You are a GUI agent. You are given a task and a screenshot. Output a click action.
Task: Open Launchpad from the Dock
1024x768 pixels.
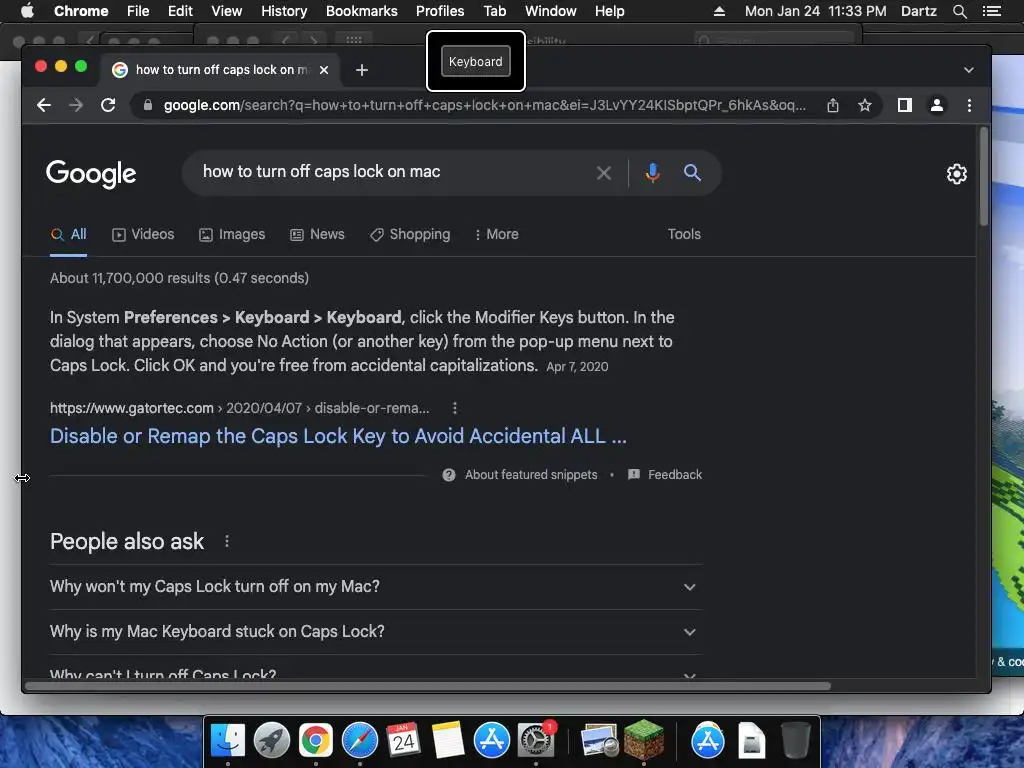pyautogui.click(x=272, y=741)
